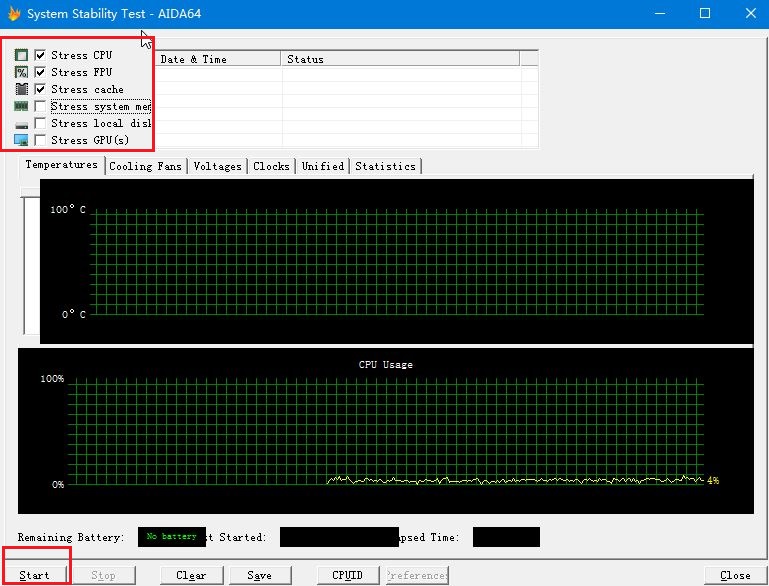This screenshot has height=586, width=769.
Task: Click the Stress CPU chip icon
Action: pyautogui.click(x=21, y=55)
